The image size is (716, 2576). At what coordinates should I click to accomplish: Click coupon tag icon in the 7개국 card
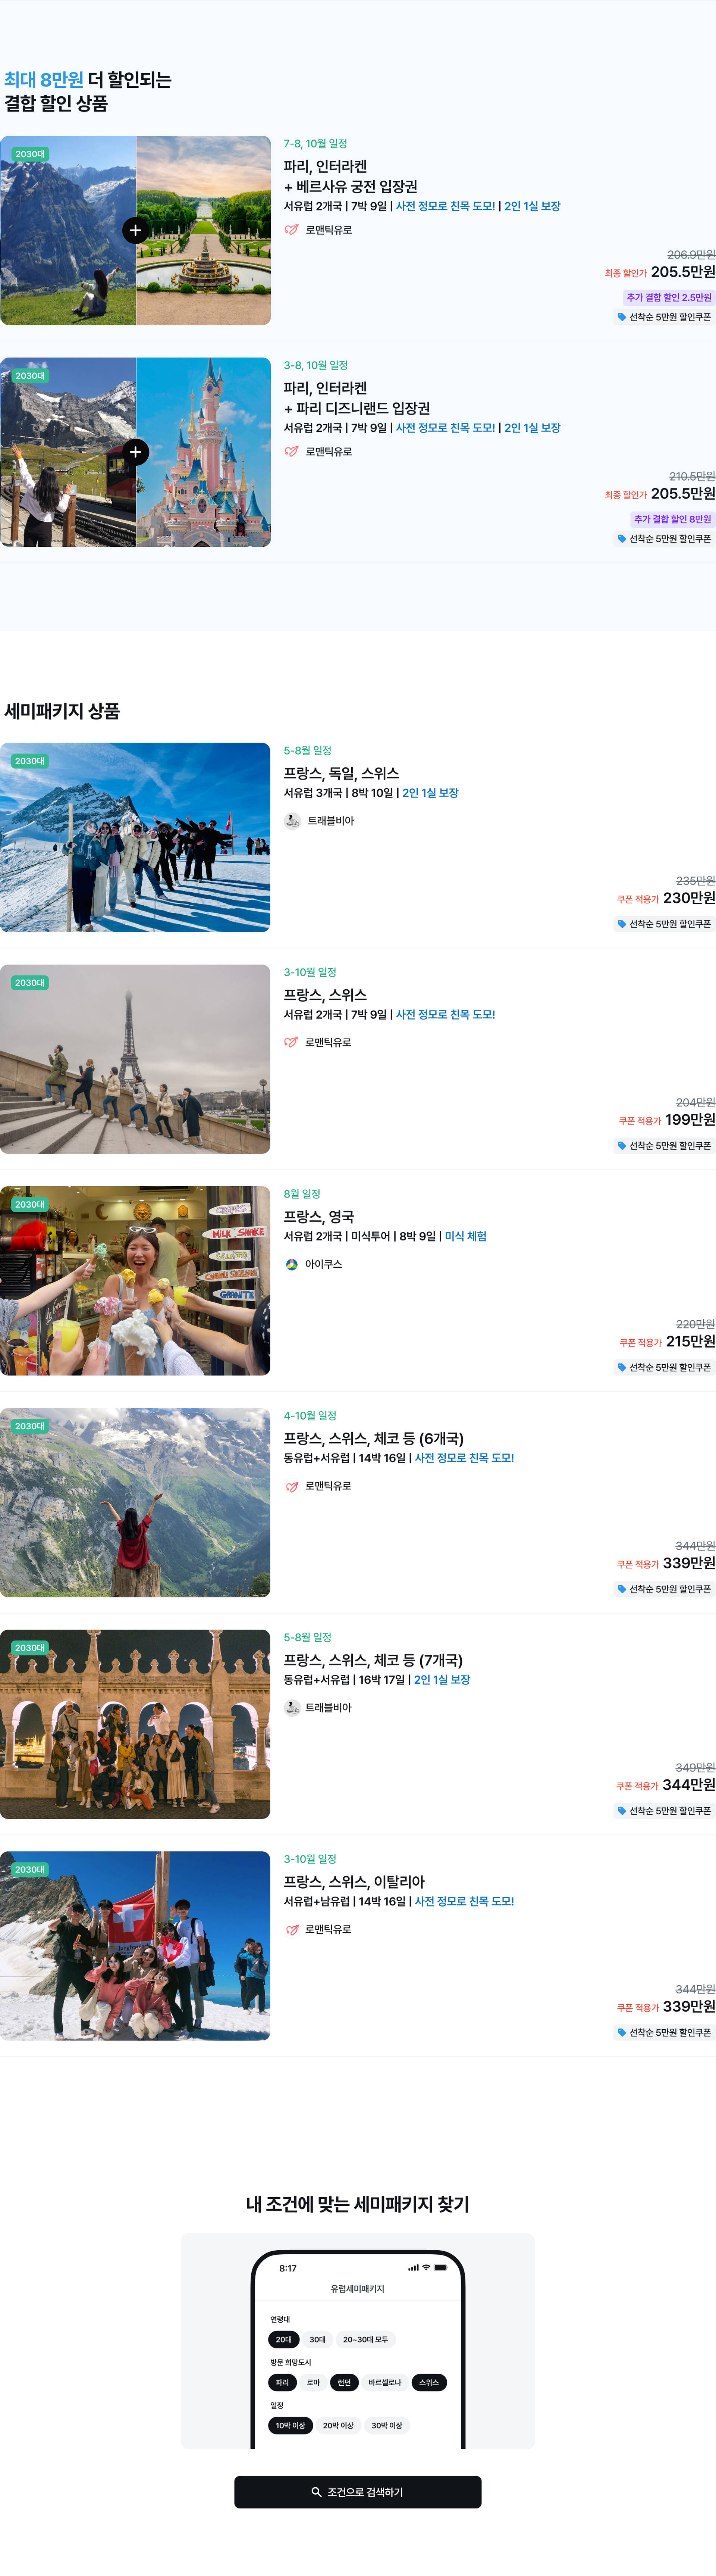622,1811
